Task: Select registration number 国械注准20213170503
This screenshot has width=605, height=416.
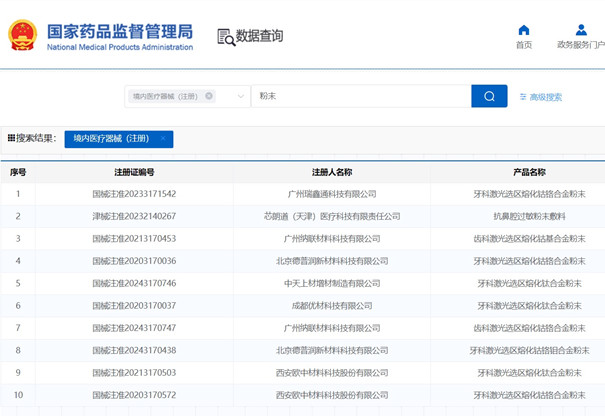Action: pos(134,373)
